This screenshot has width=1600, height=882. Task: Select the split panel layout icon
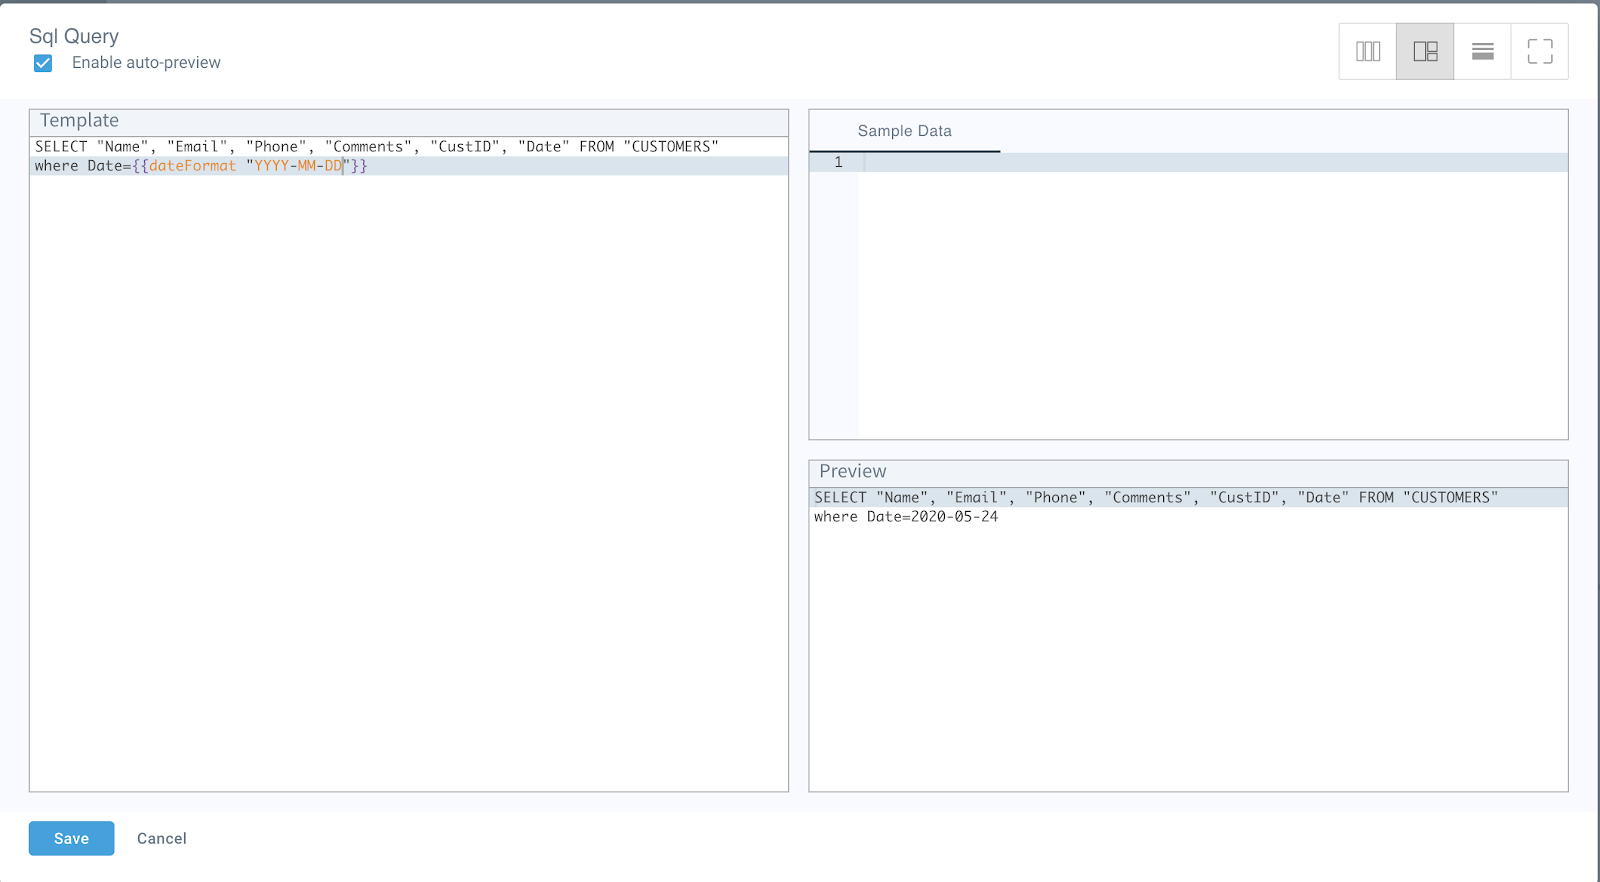tap(1425, 51)
